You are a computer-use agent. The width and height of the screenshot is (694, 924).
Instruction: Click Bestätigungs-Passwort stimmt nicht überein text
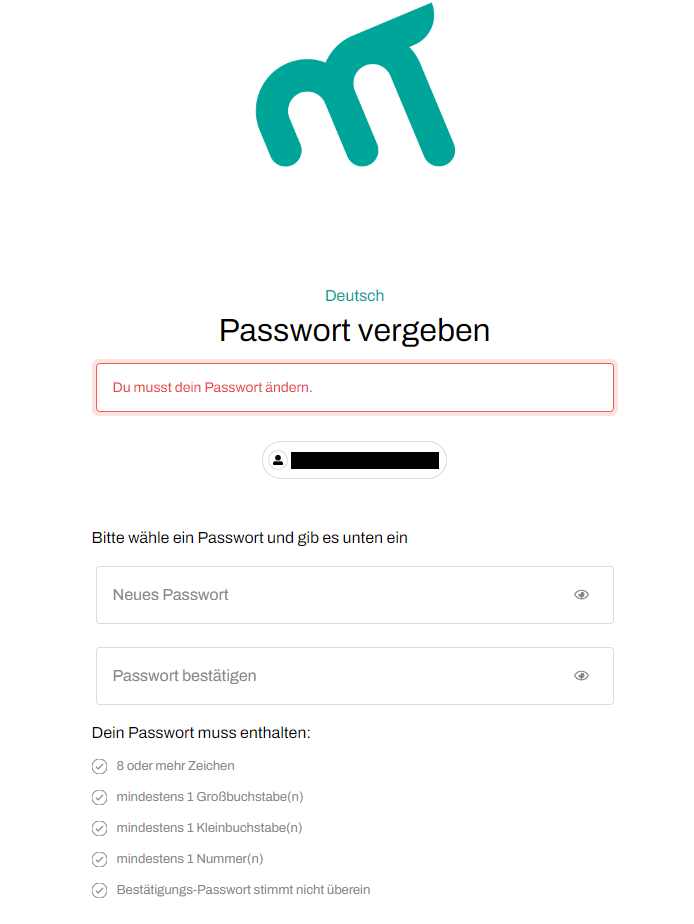tap(243, 889)
